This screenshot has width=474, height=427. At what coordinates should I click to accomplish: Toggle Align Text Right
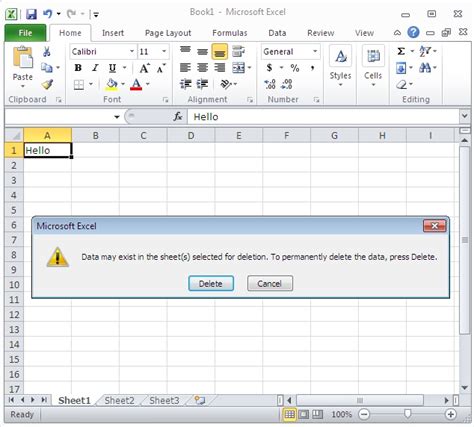219,68
